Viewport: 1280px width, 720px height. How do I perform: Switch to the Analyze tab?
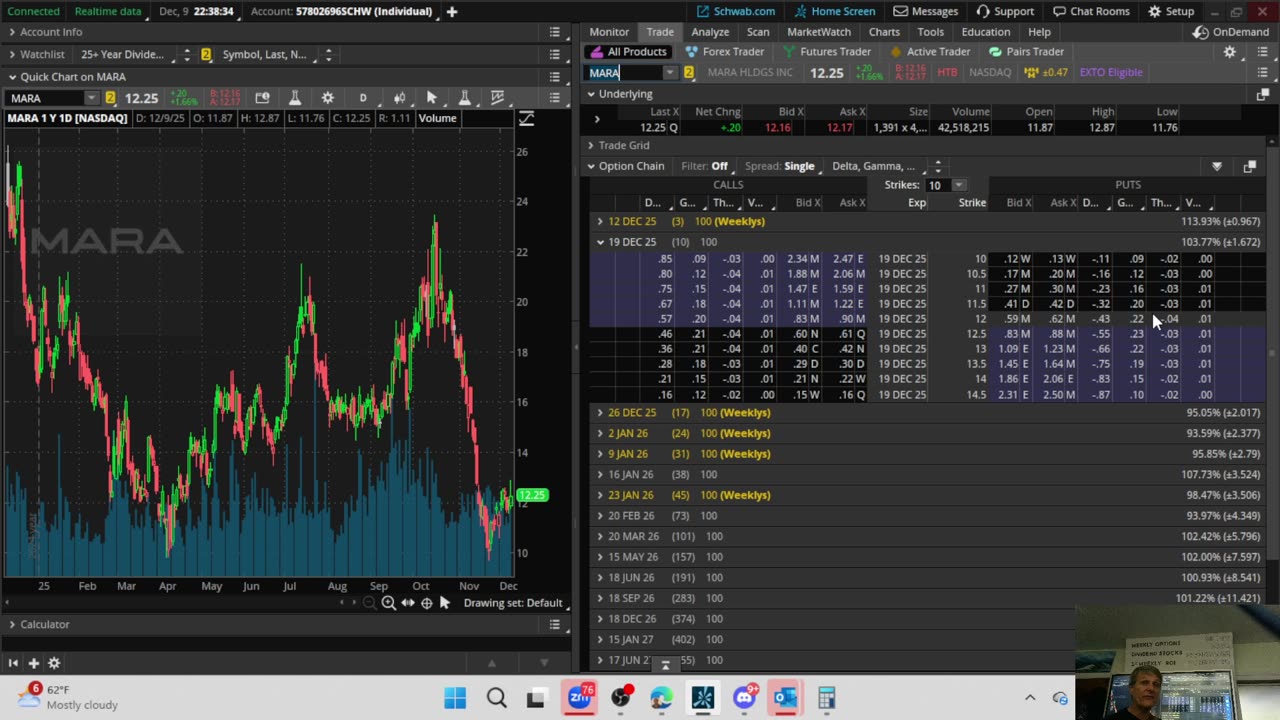[x=710, y=32]
